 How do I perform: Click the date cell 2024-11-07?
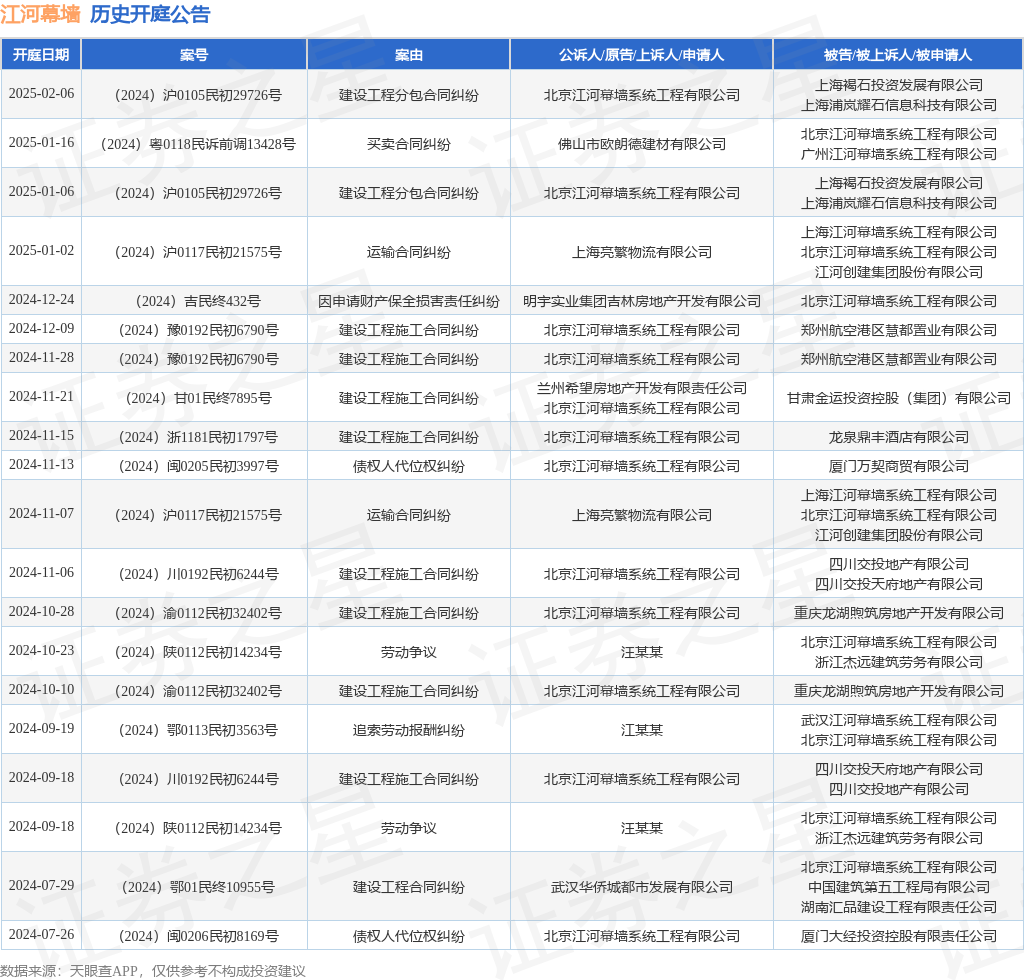[41, 514]
